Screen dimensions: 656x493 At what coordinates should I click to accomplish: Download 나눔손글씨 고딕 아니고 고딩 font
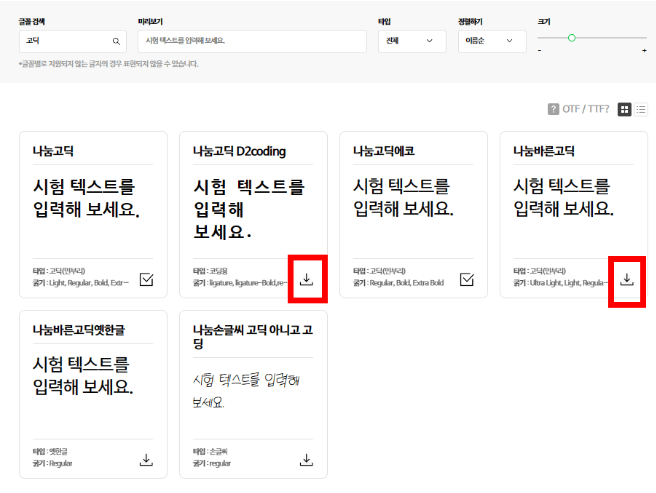[x=306, y=460]
